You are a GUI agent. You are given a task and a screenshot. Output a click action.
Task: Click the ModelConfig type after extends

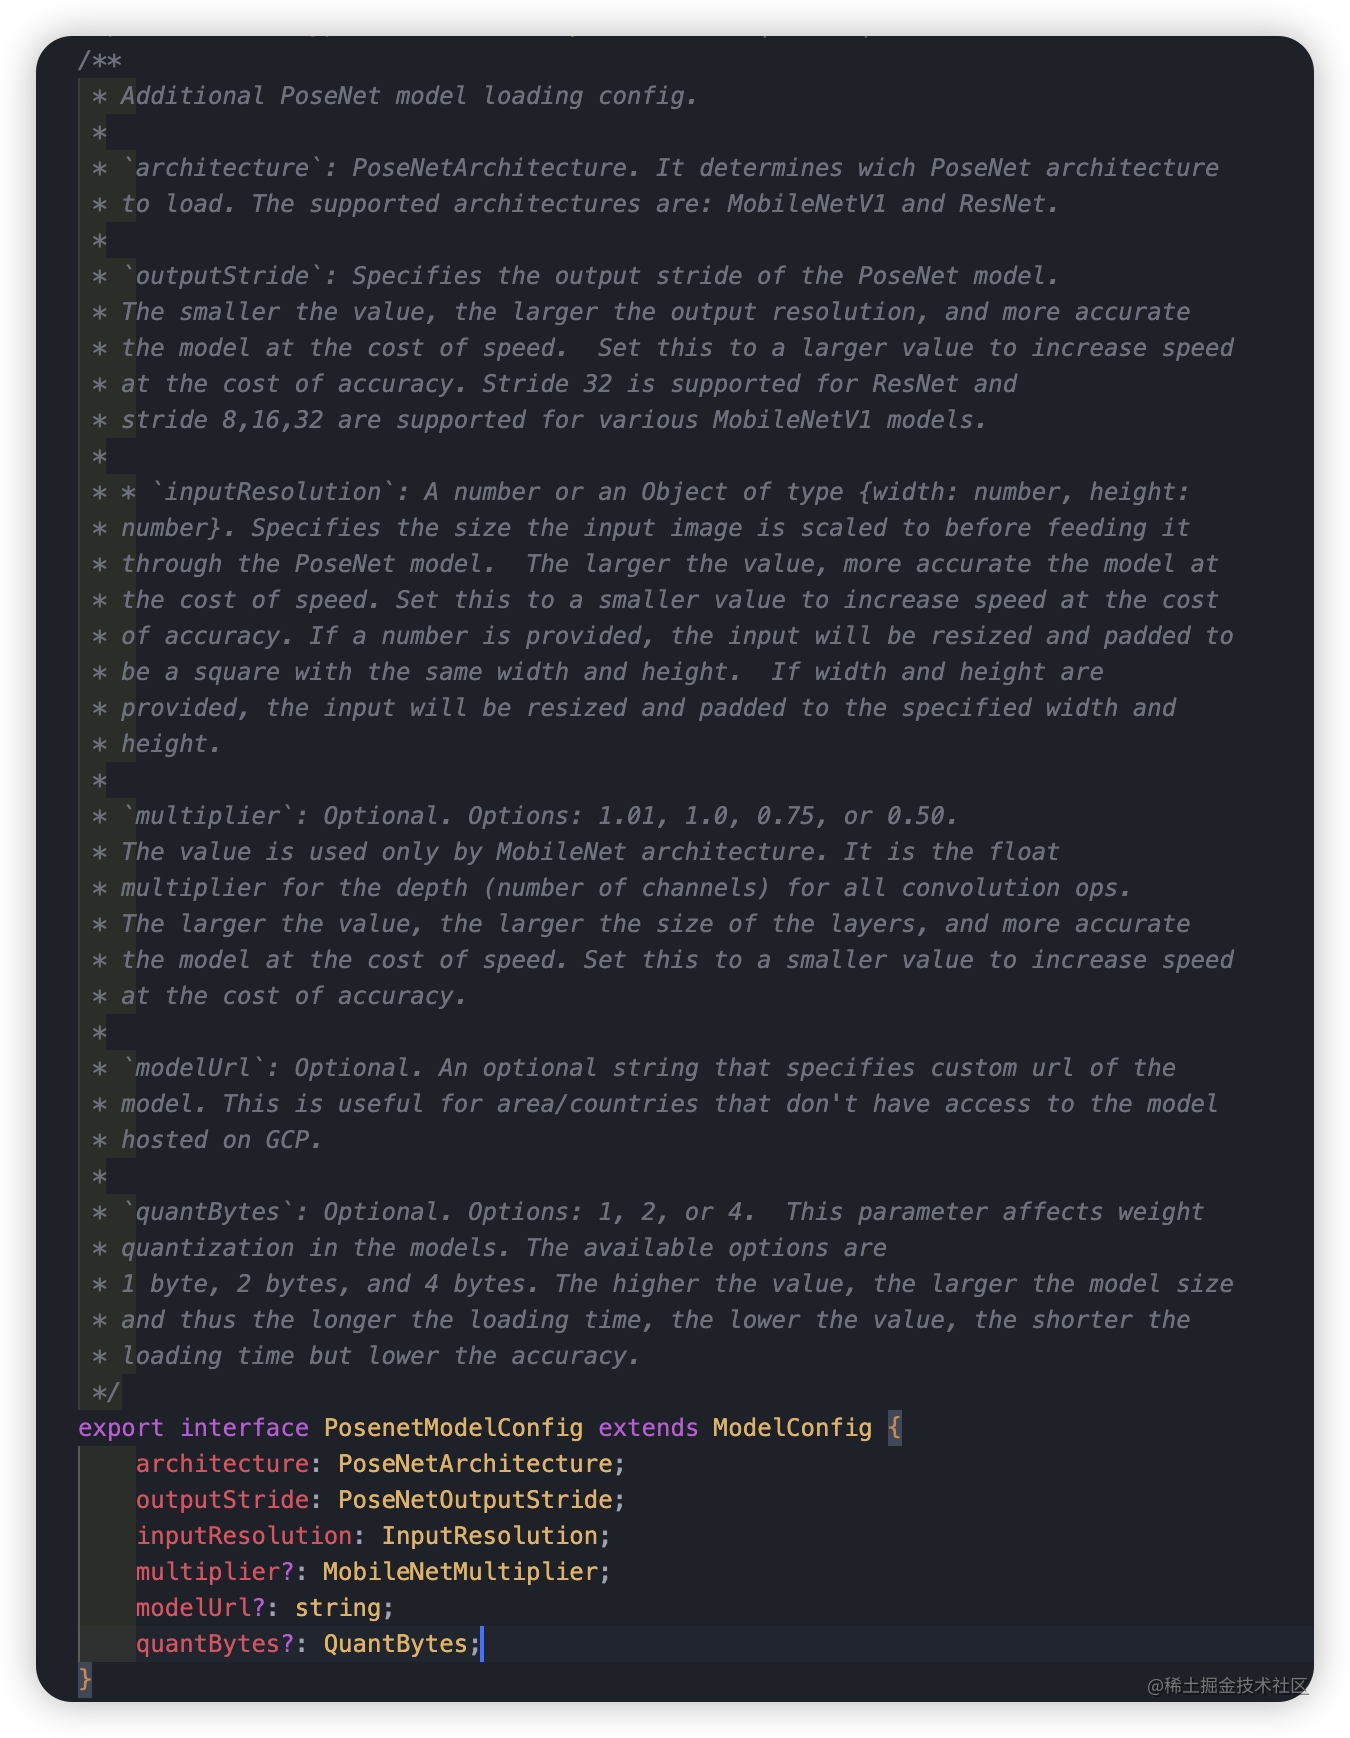792,1427
